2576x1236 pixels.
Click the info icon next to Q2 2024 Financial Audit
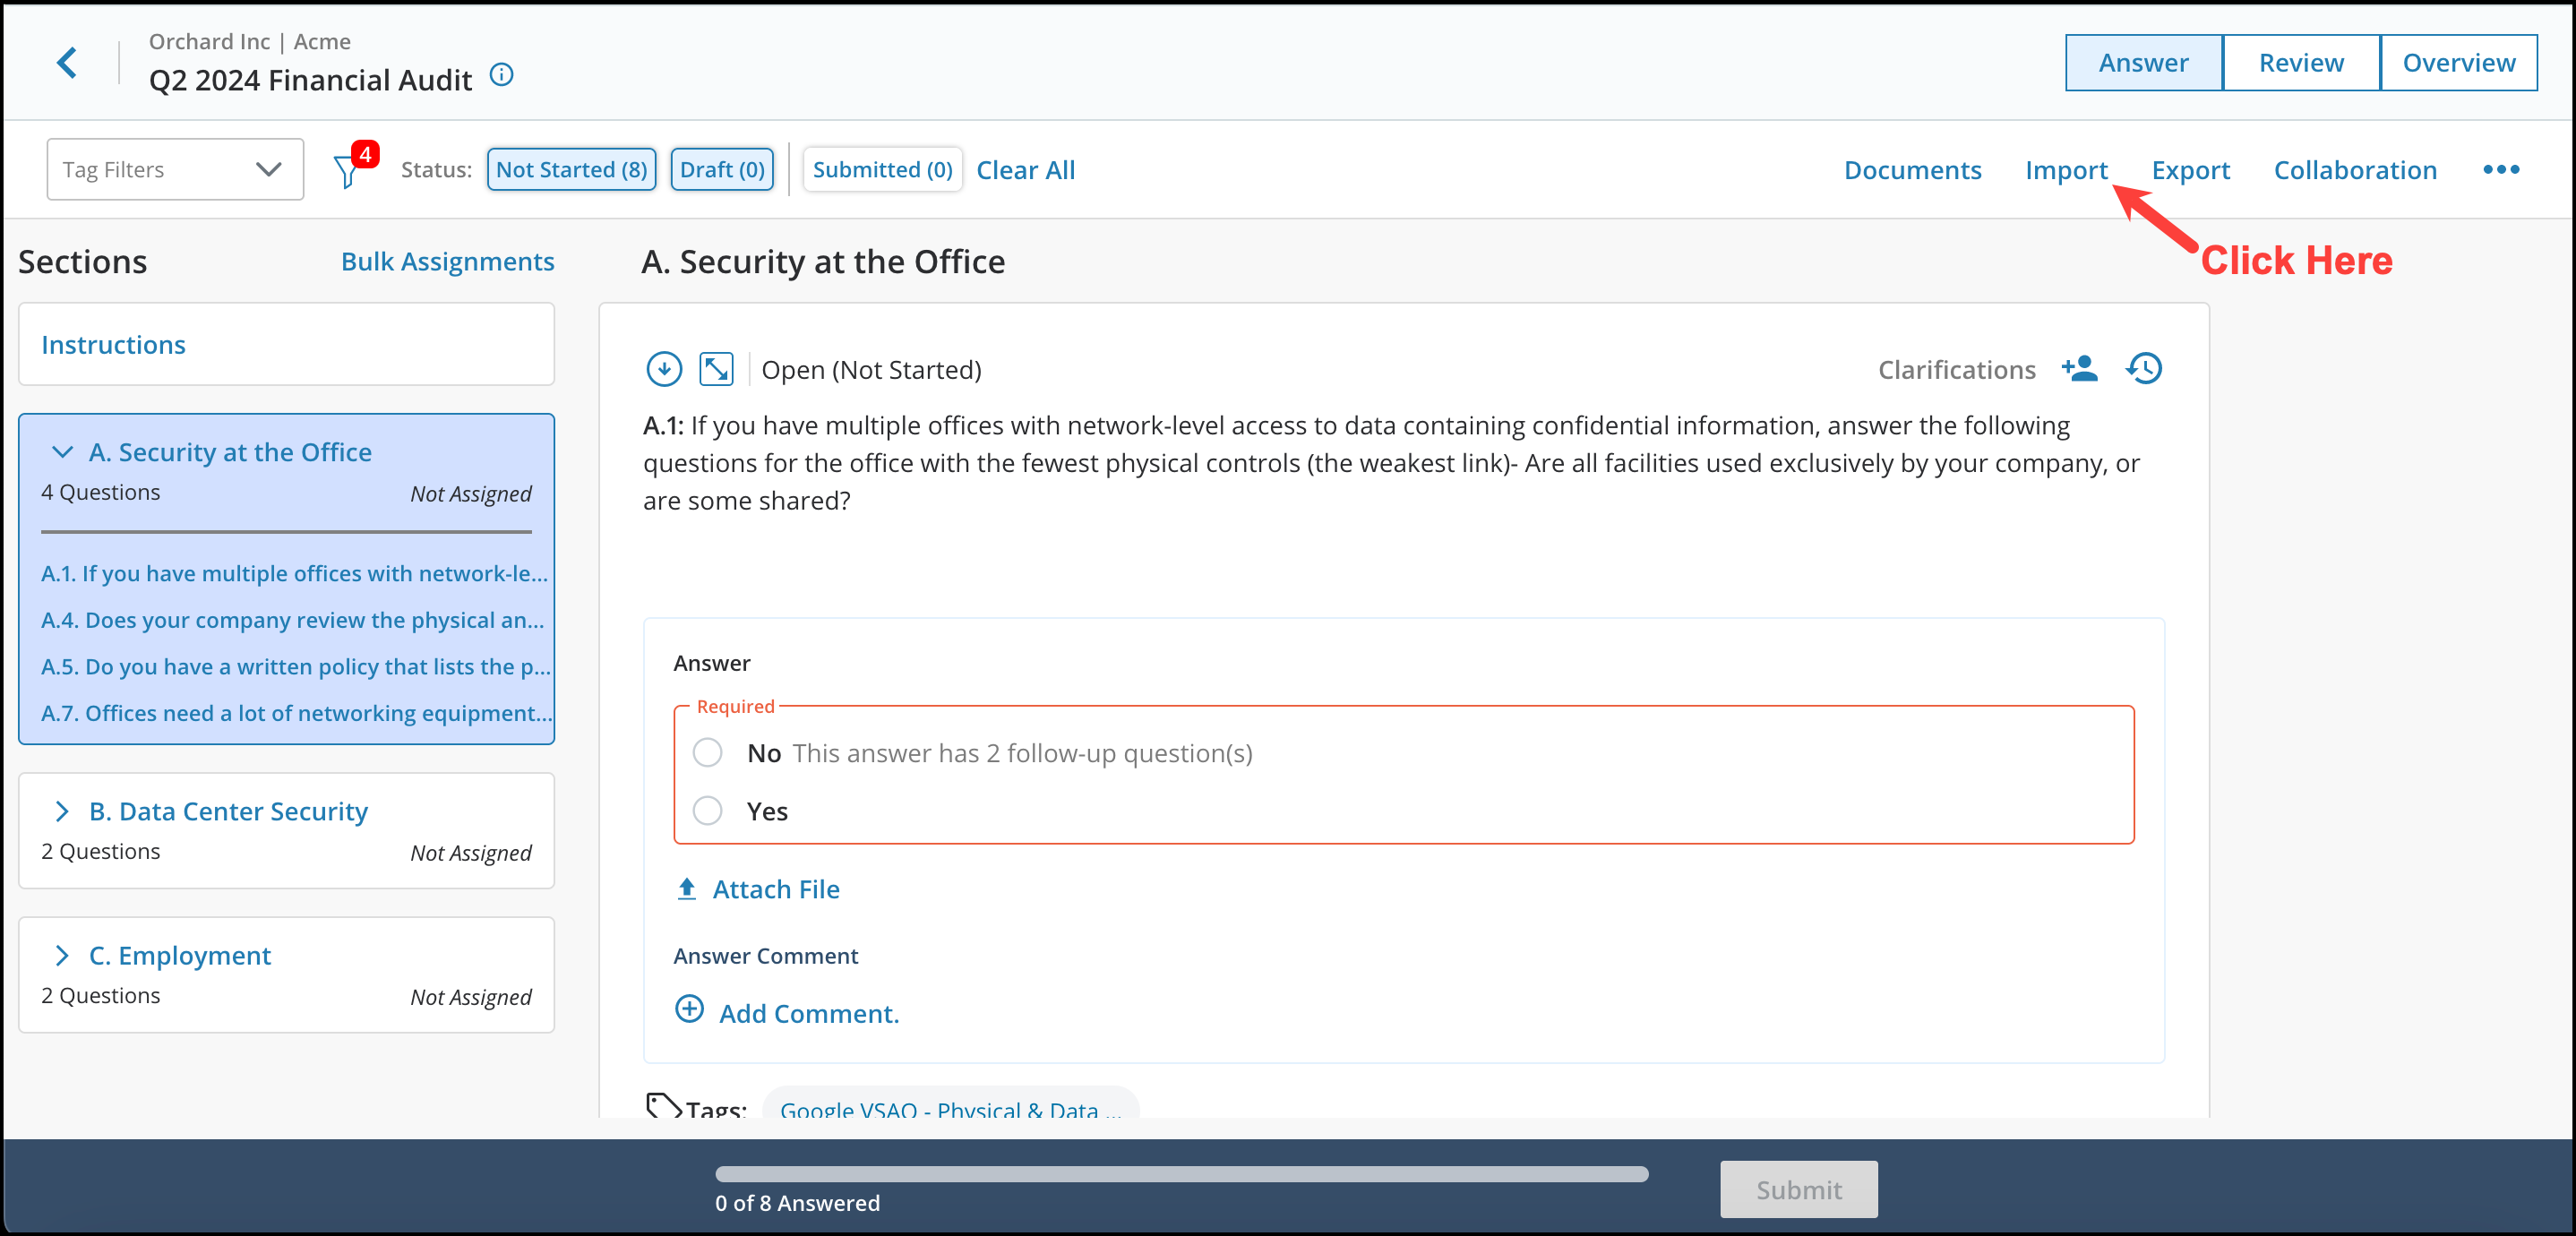502,75
